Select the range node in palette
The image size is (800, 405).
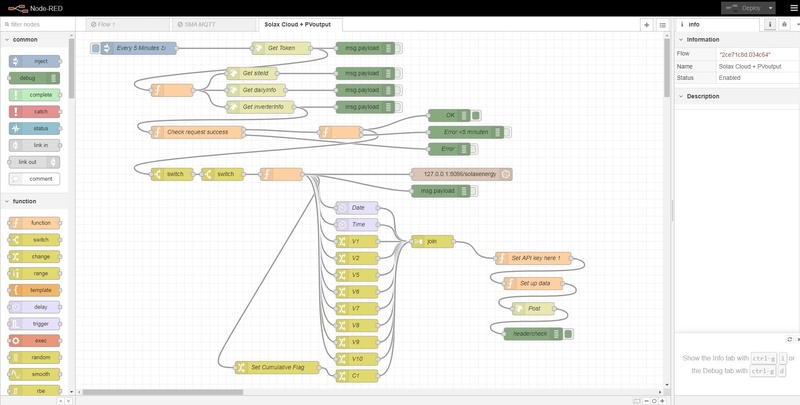point(34,273)
